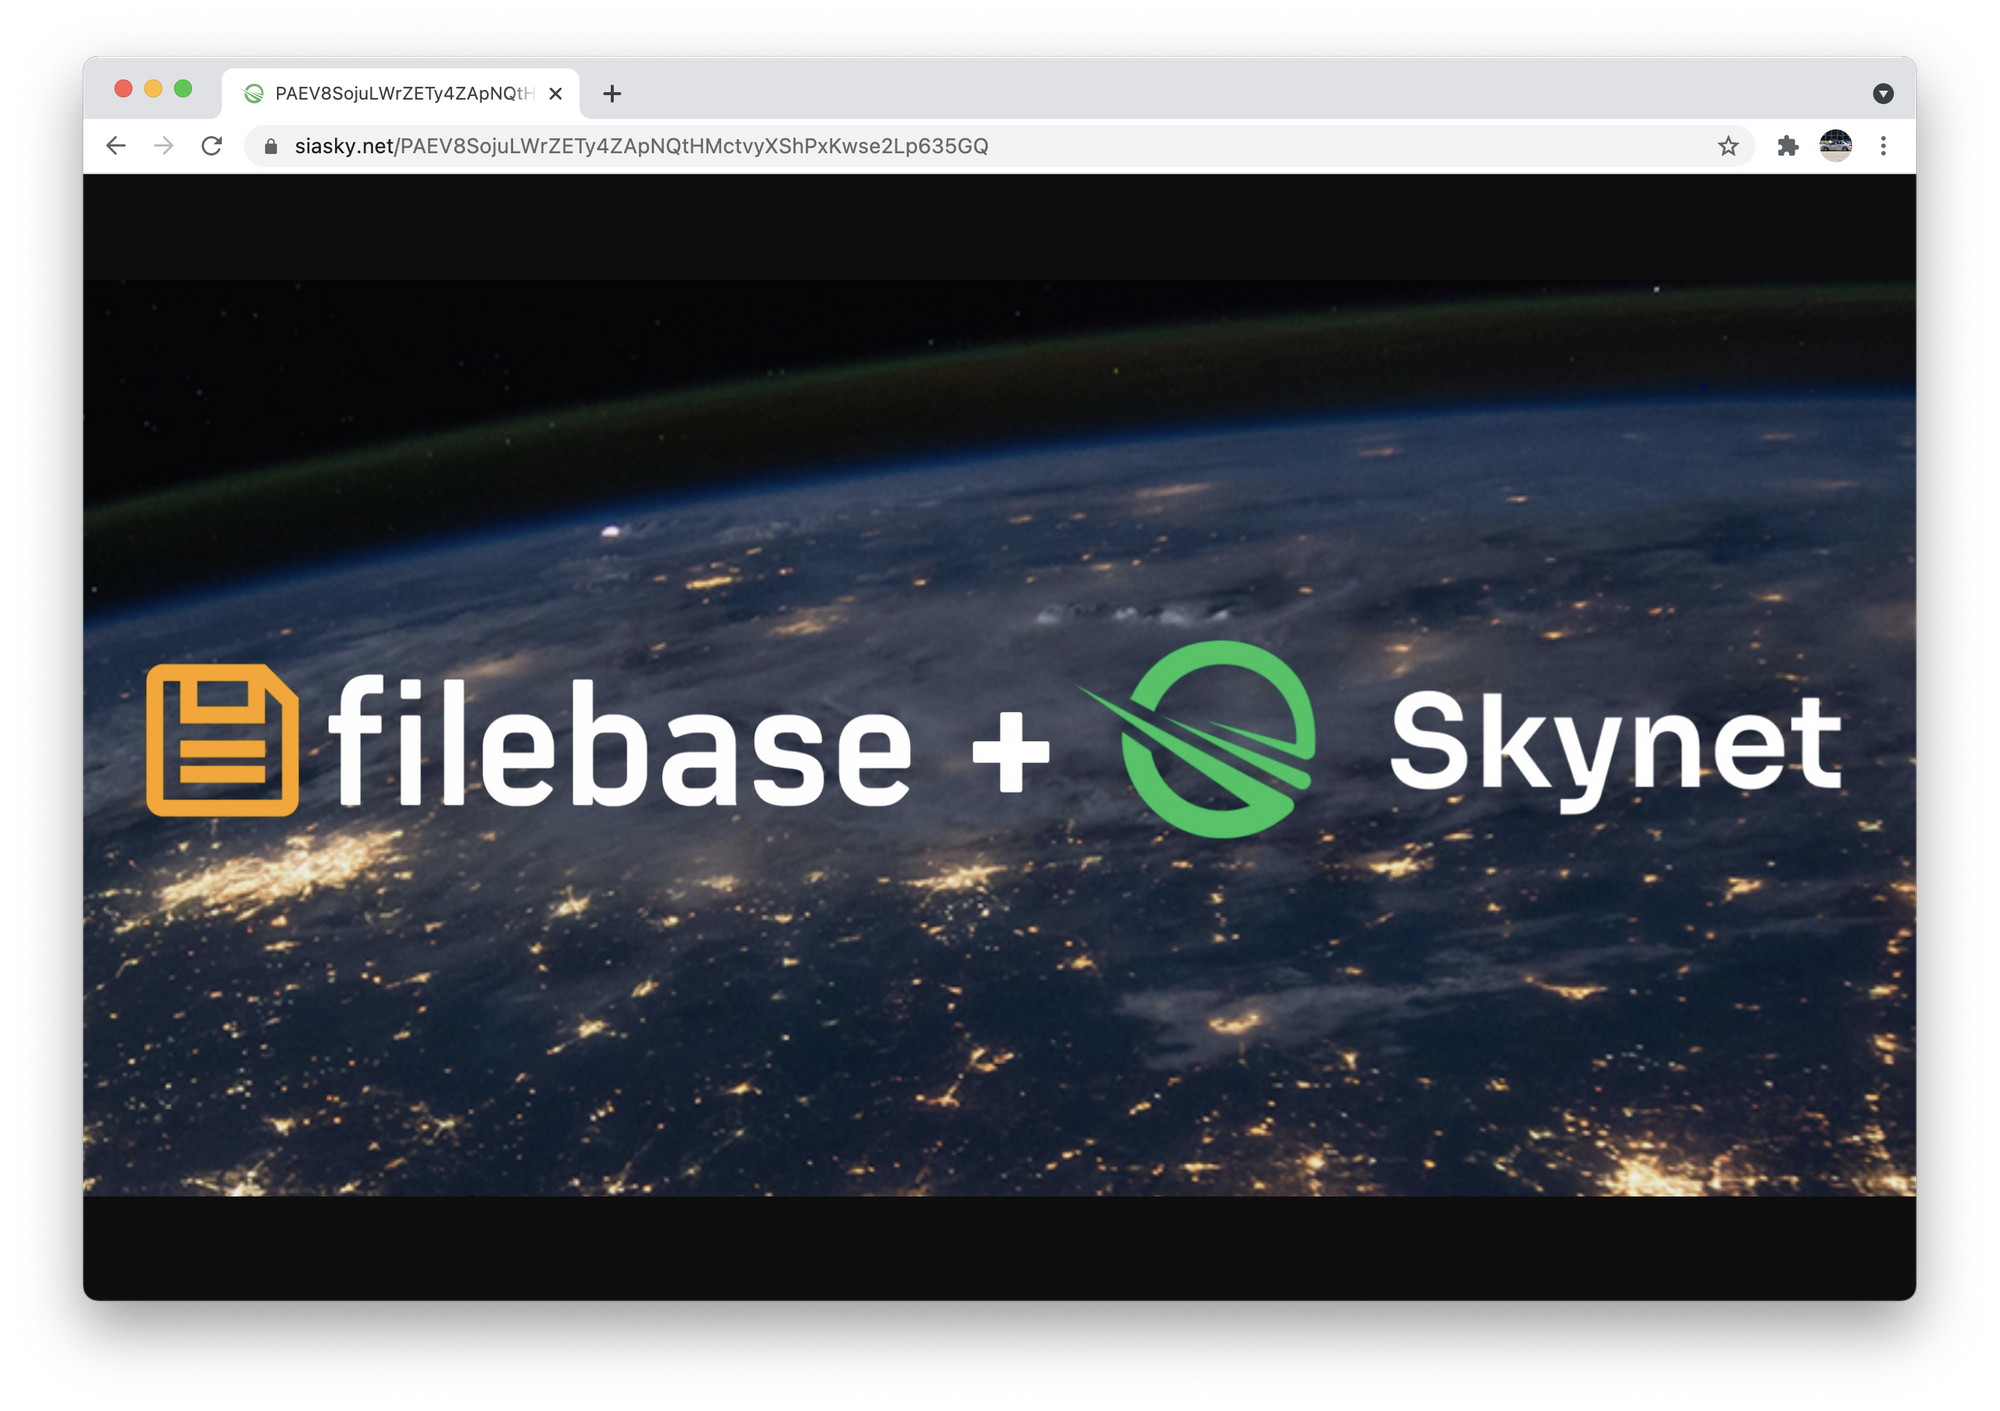Viewport: 2000px width, 1411px height.
Task: Bookmark this page with the star icon
Action: [1728, 146]
